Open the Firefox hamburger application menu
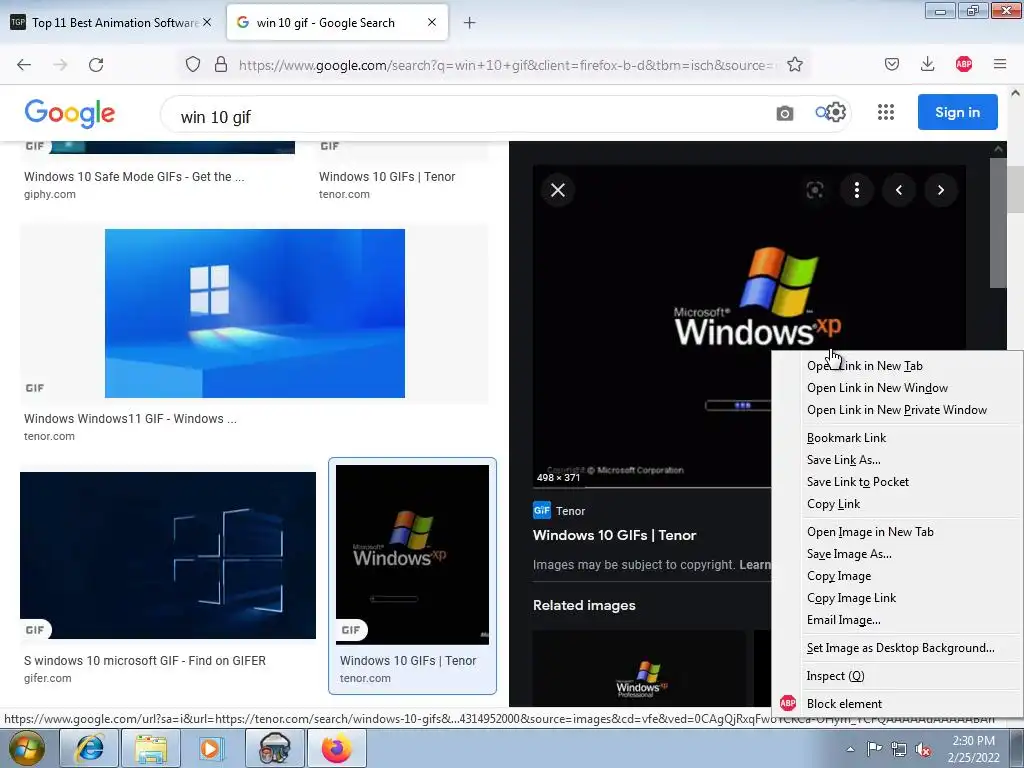 [x=1000, y=64]
